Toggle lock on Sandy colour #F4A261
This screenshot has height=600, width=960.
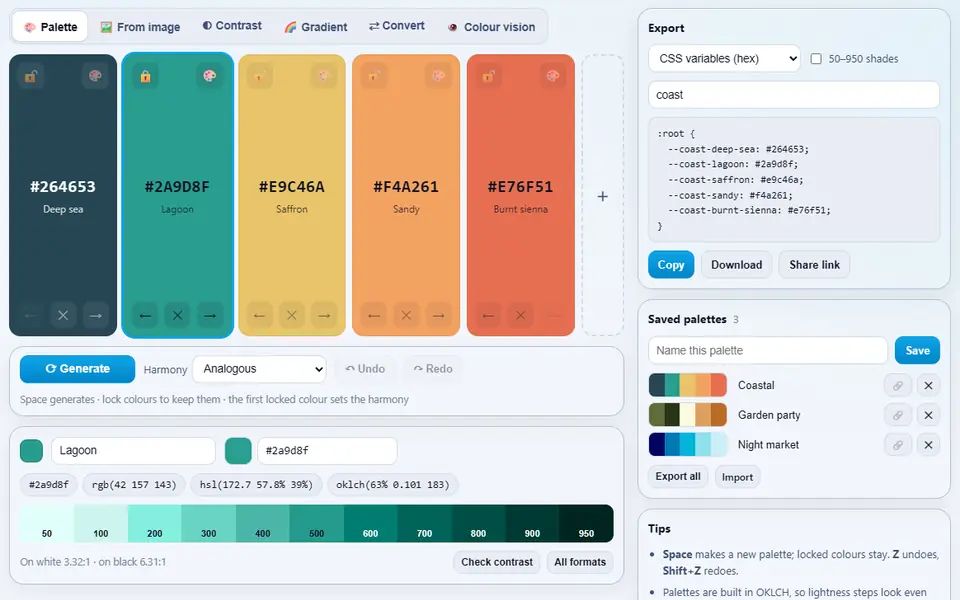(x=373, y=76)
